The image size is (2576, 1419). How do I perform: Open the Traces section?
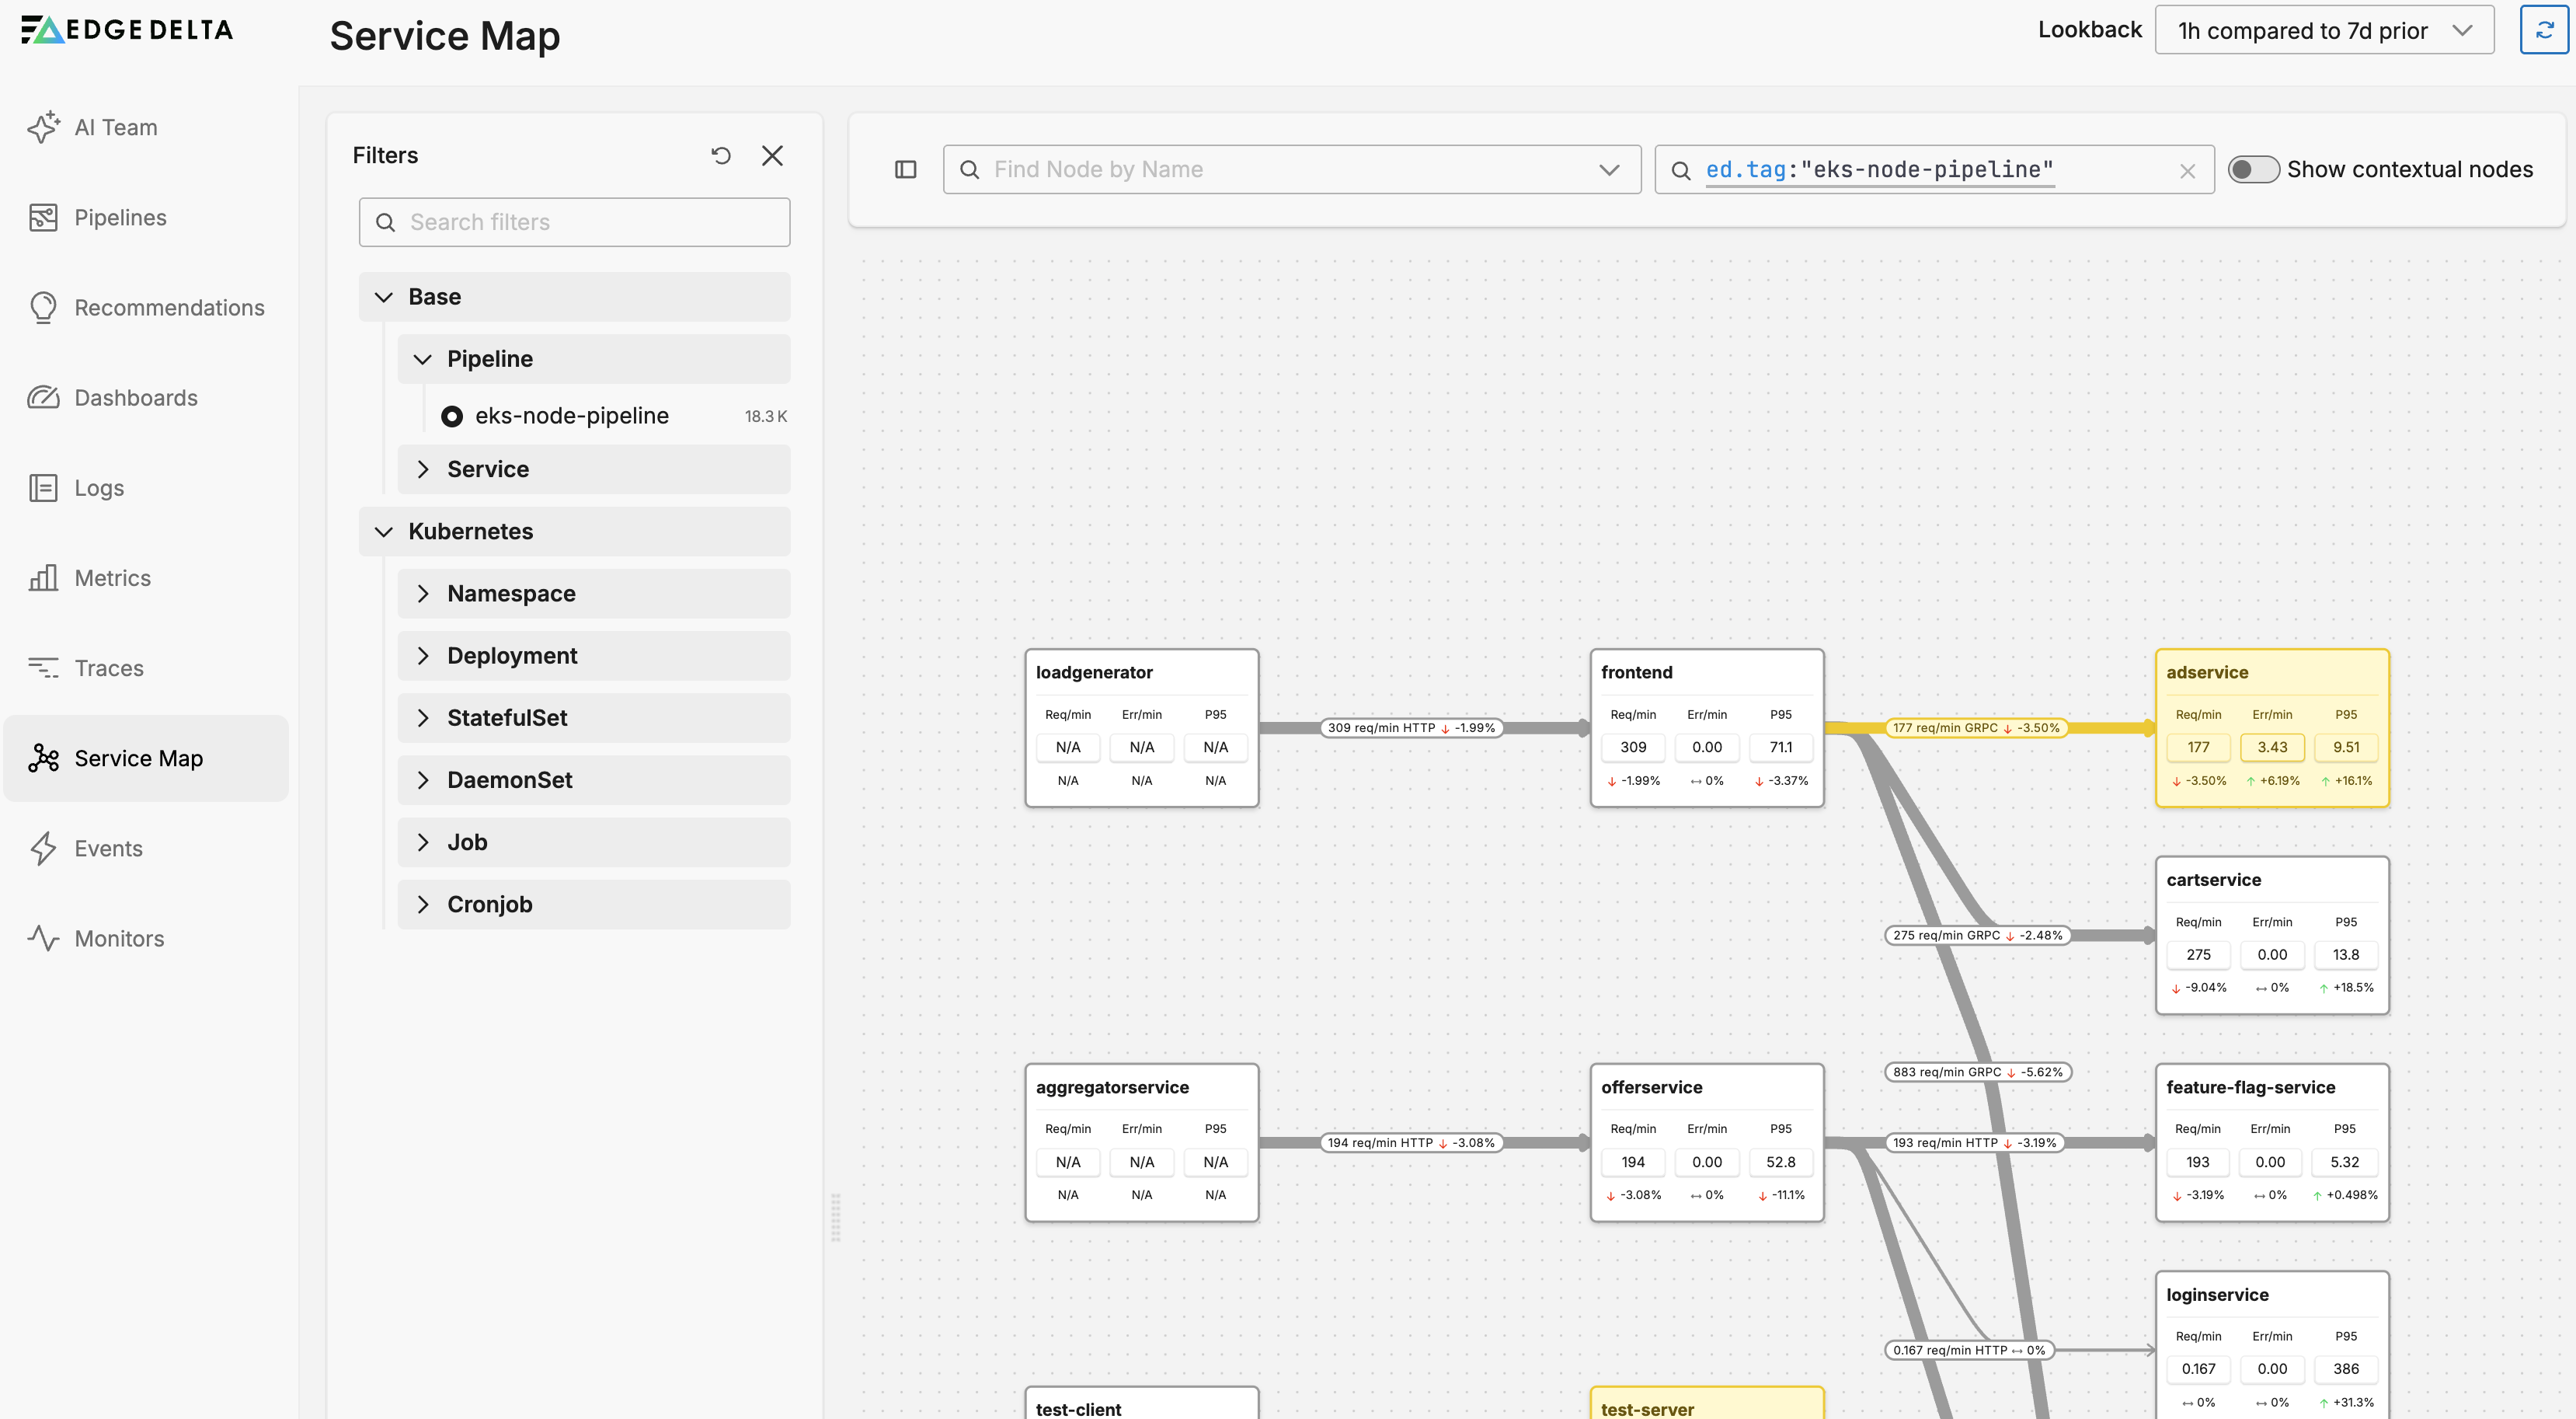coord(109,668)
